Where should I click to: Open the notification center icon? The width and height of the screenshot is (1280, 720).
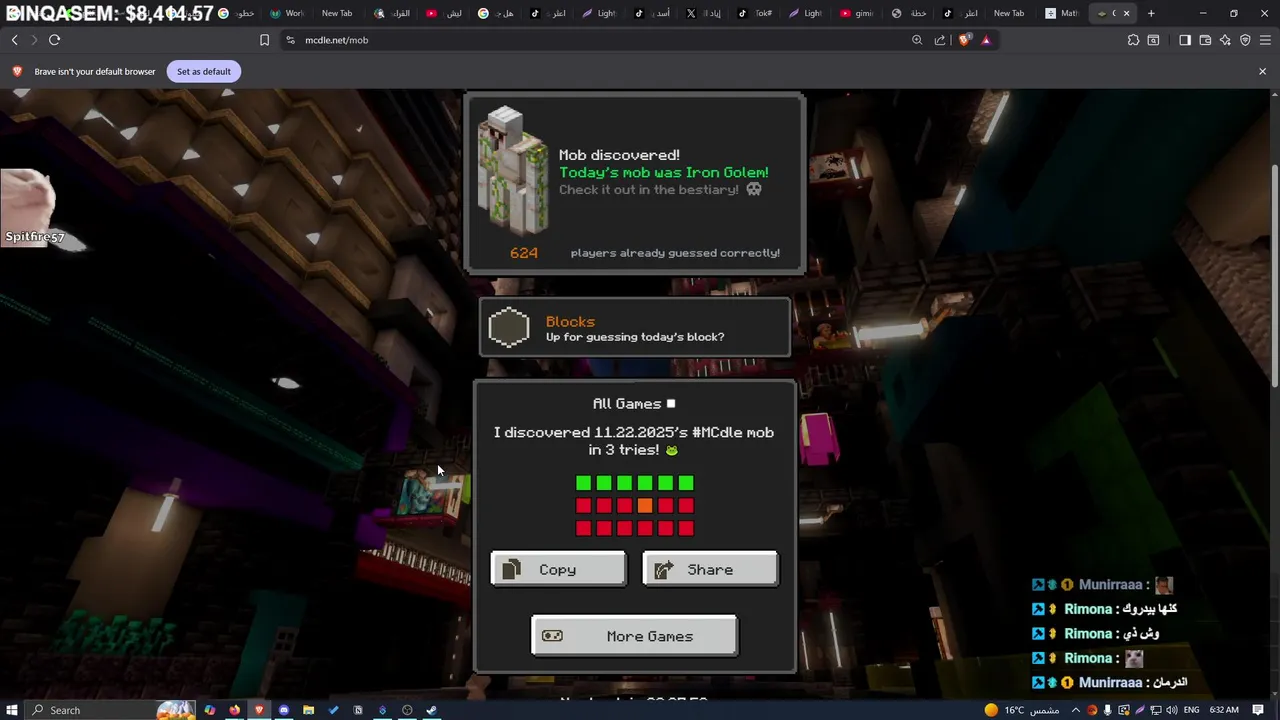coord(1258,710)
